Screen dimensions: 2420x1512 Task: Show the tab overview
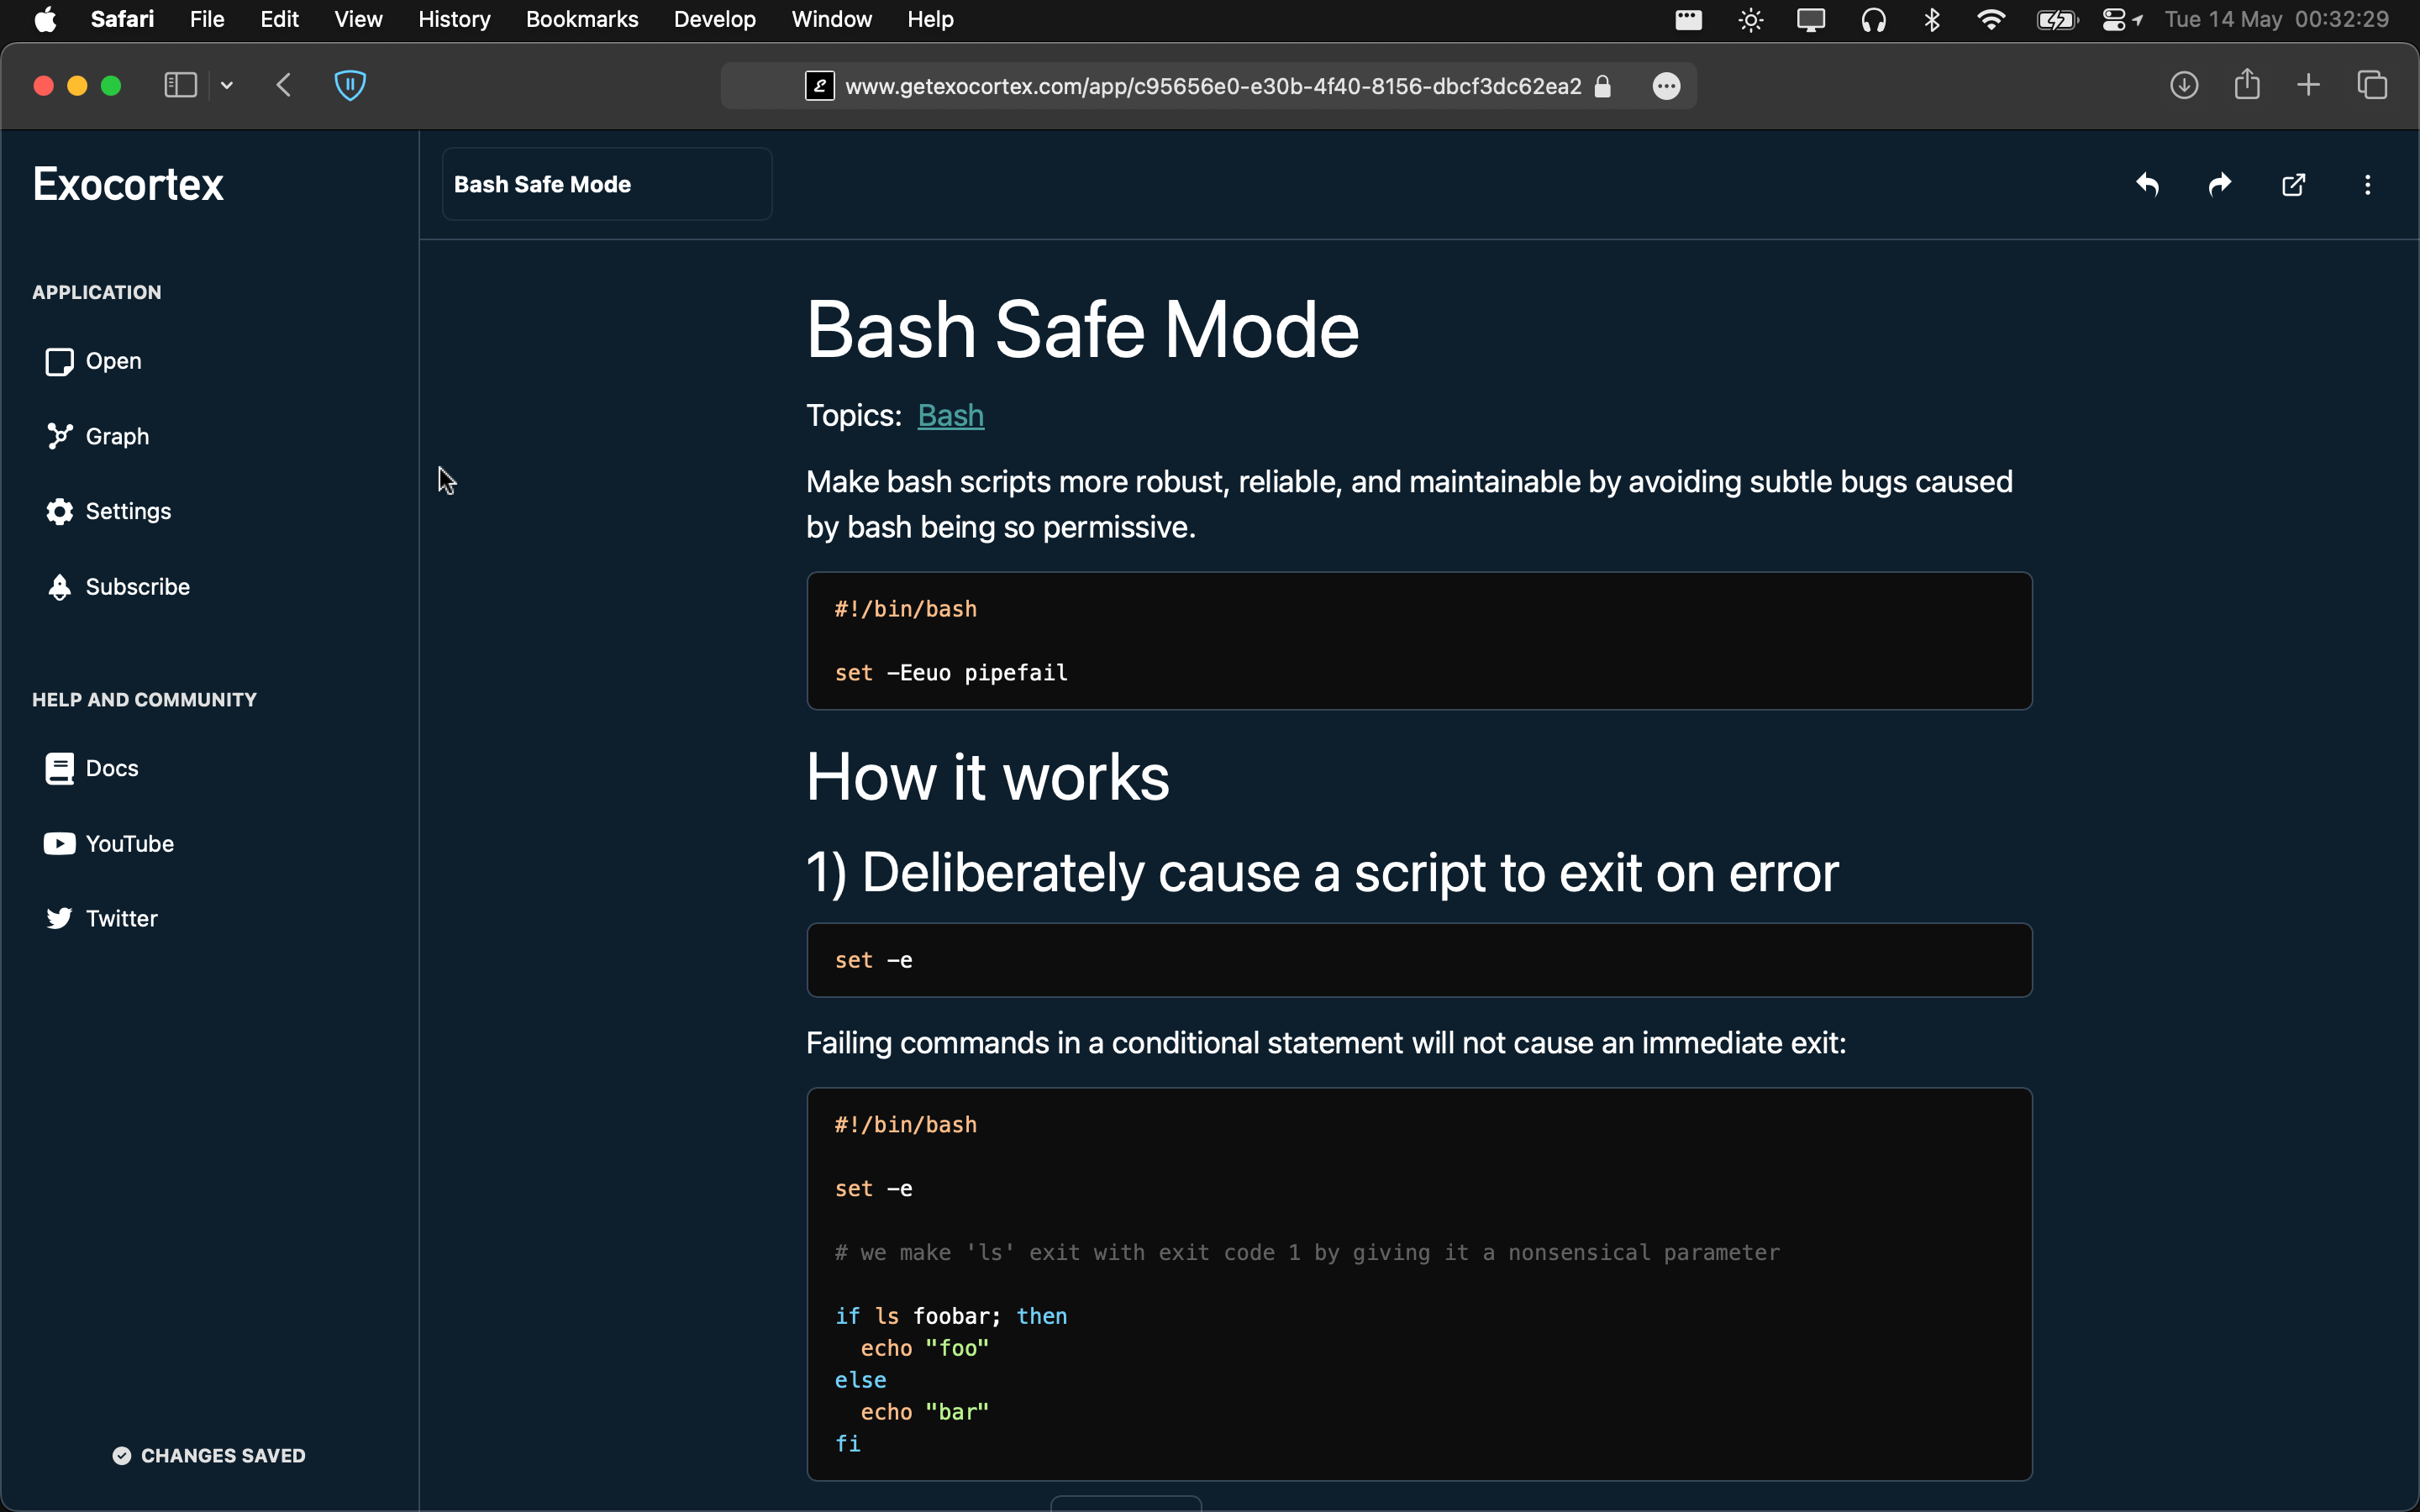[x=2372, y=85]
